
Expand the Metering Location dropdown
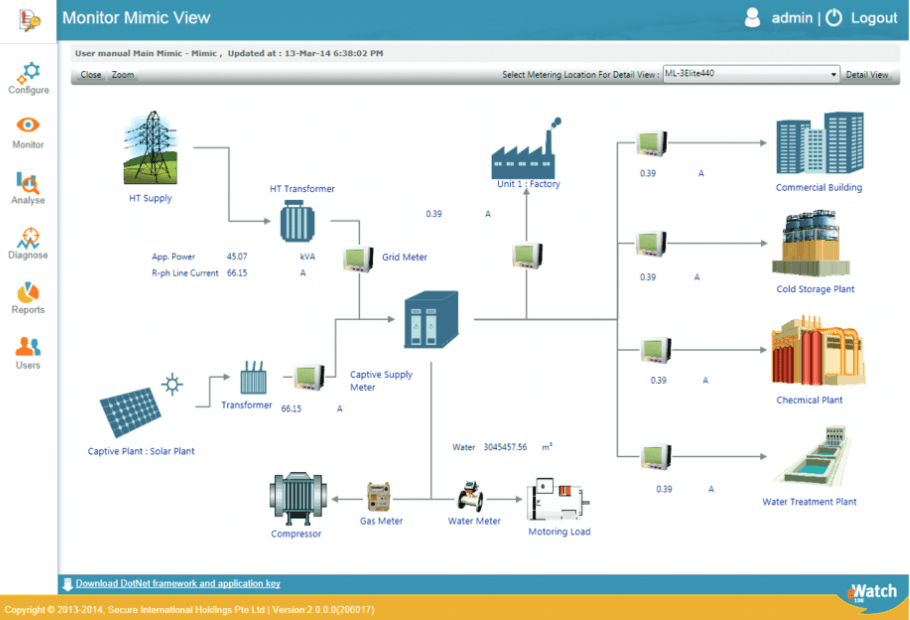(x=832, y=74)
